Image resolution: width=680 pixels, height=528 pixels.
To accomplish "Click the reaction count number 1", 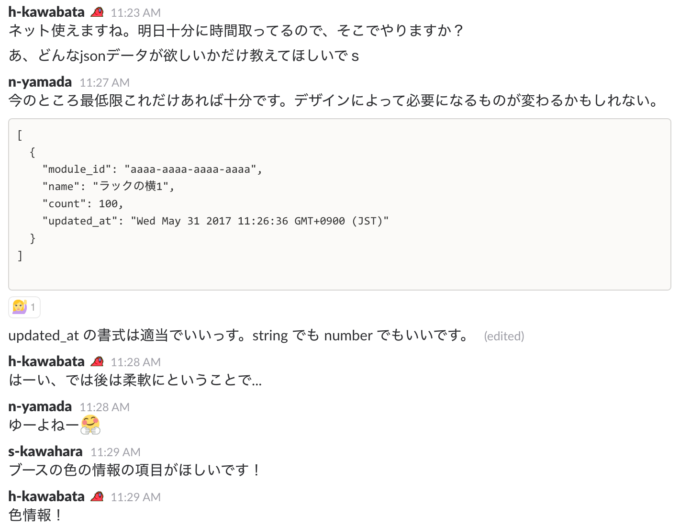I will tap(33, 307).
